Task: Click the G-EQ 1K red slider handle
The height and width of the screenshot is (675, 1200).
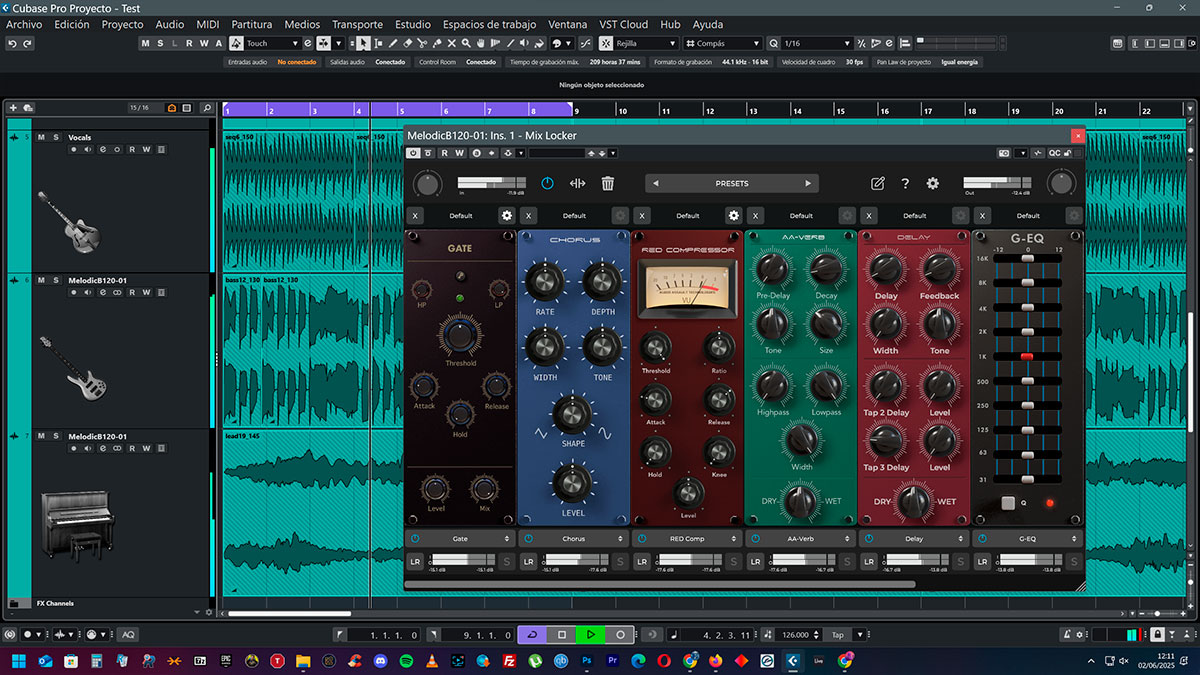Action: pos(1026,357)
